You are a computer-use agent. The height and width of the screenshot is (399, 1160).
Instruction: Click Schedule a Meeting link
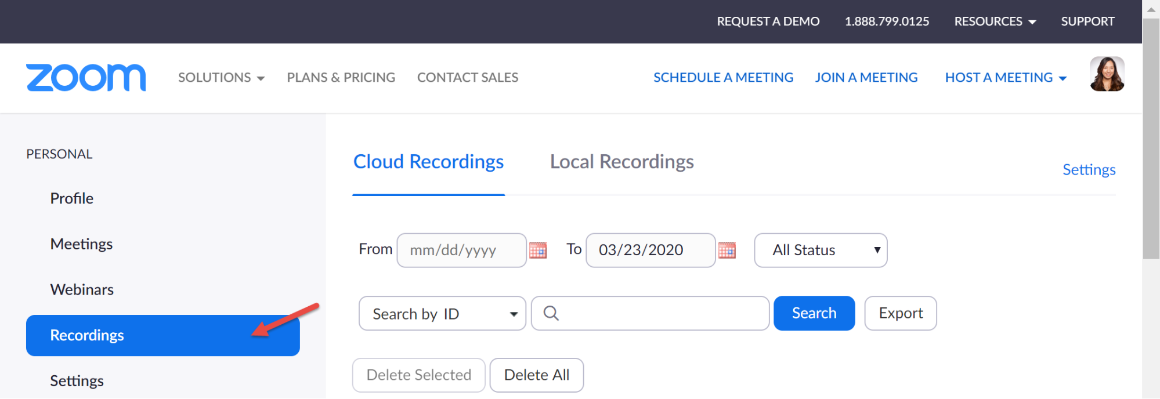tap(723, 77)
